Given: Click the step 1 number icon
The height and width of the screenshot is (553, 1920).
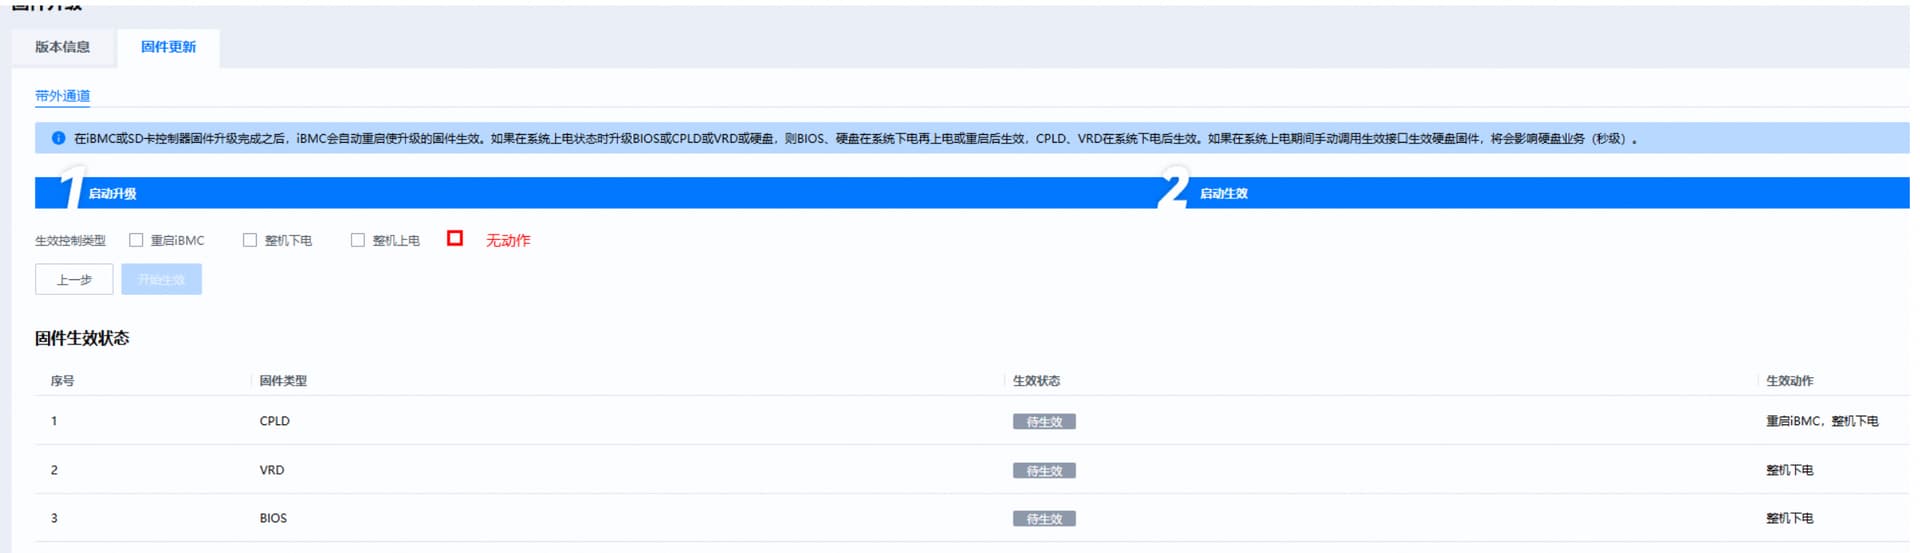Looking at the screenshot, I should (x=70, y=190).
